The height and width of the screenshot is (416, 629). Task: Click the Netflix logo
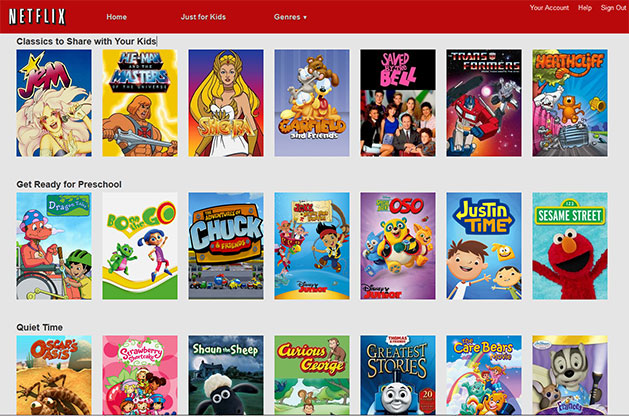tap(37, 17)
